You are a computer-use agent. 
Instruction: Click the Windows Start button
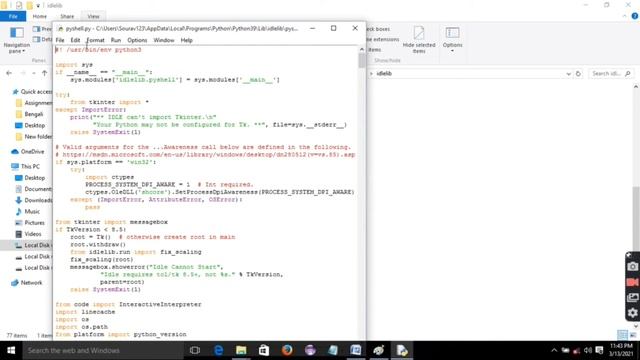click(x=11, y=350)
